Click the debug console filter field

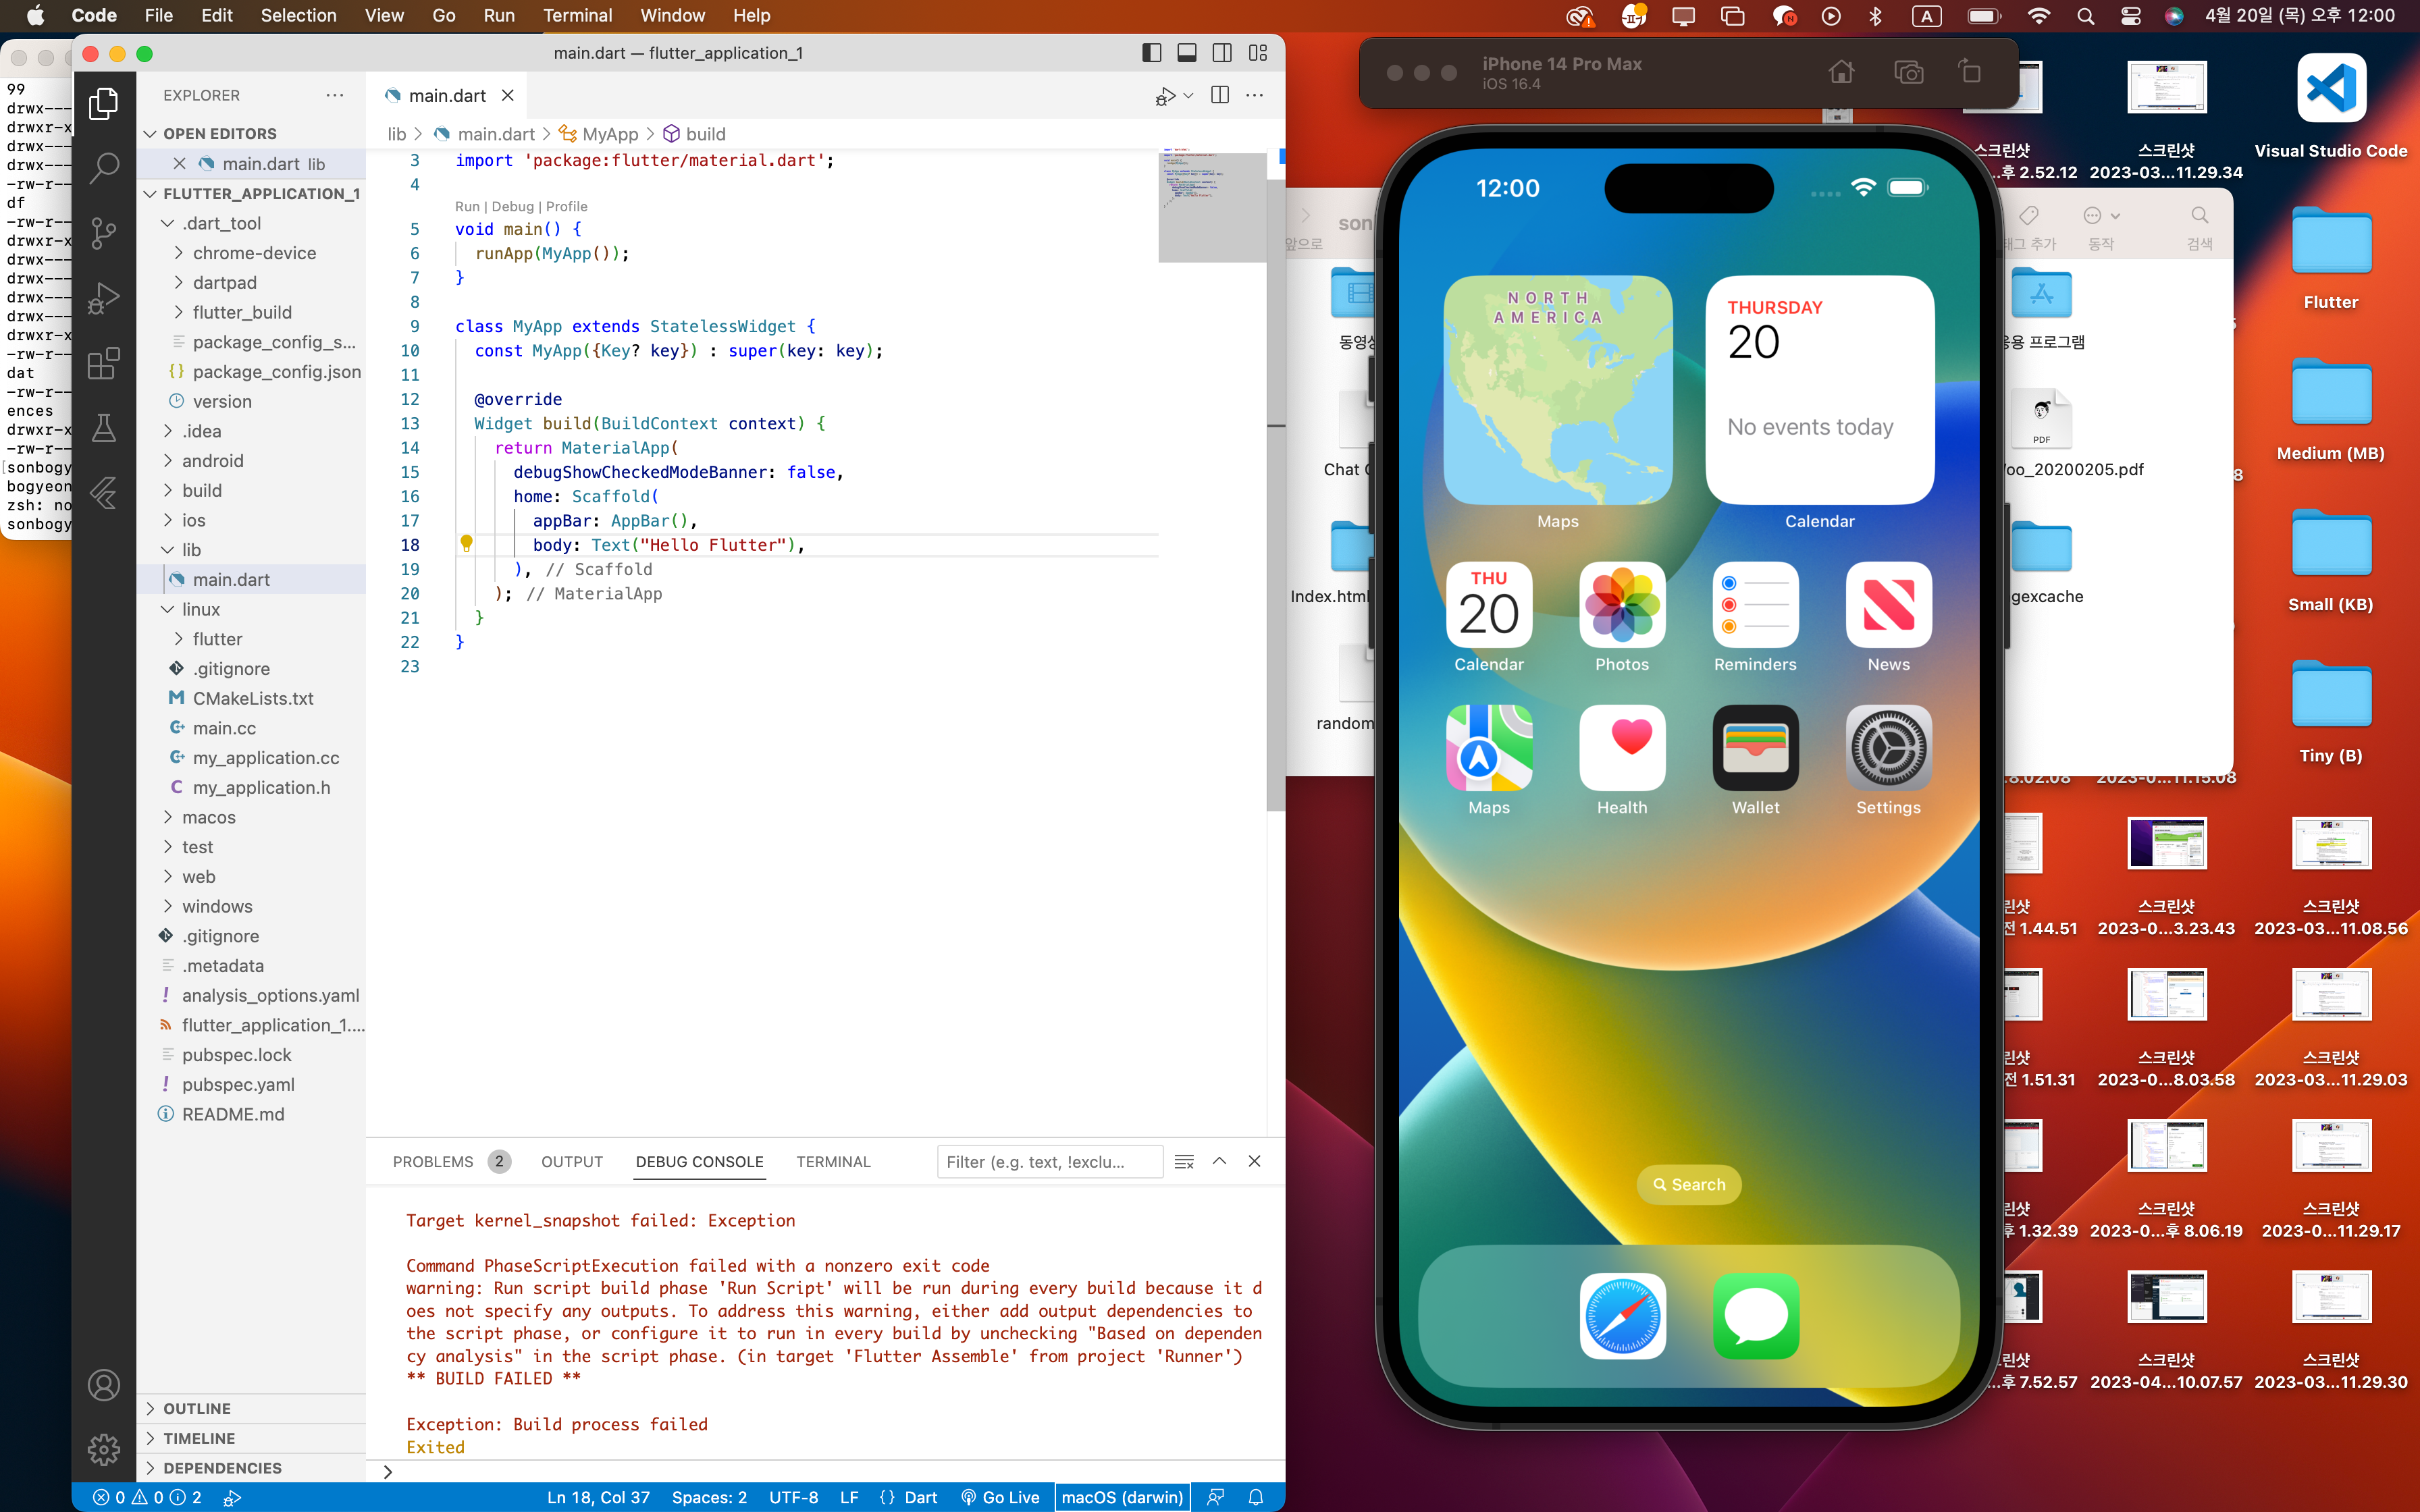[1049, 1161]
